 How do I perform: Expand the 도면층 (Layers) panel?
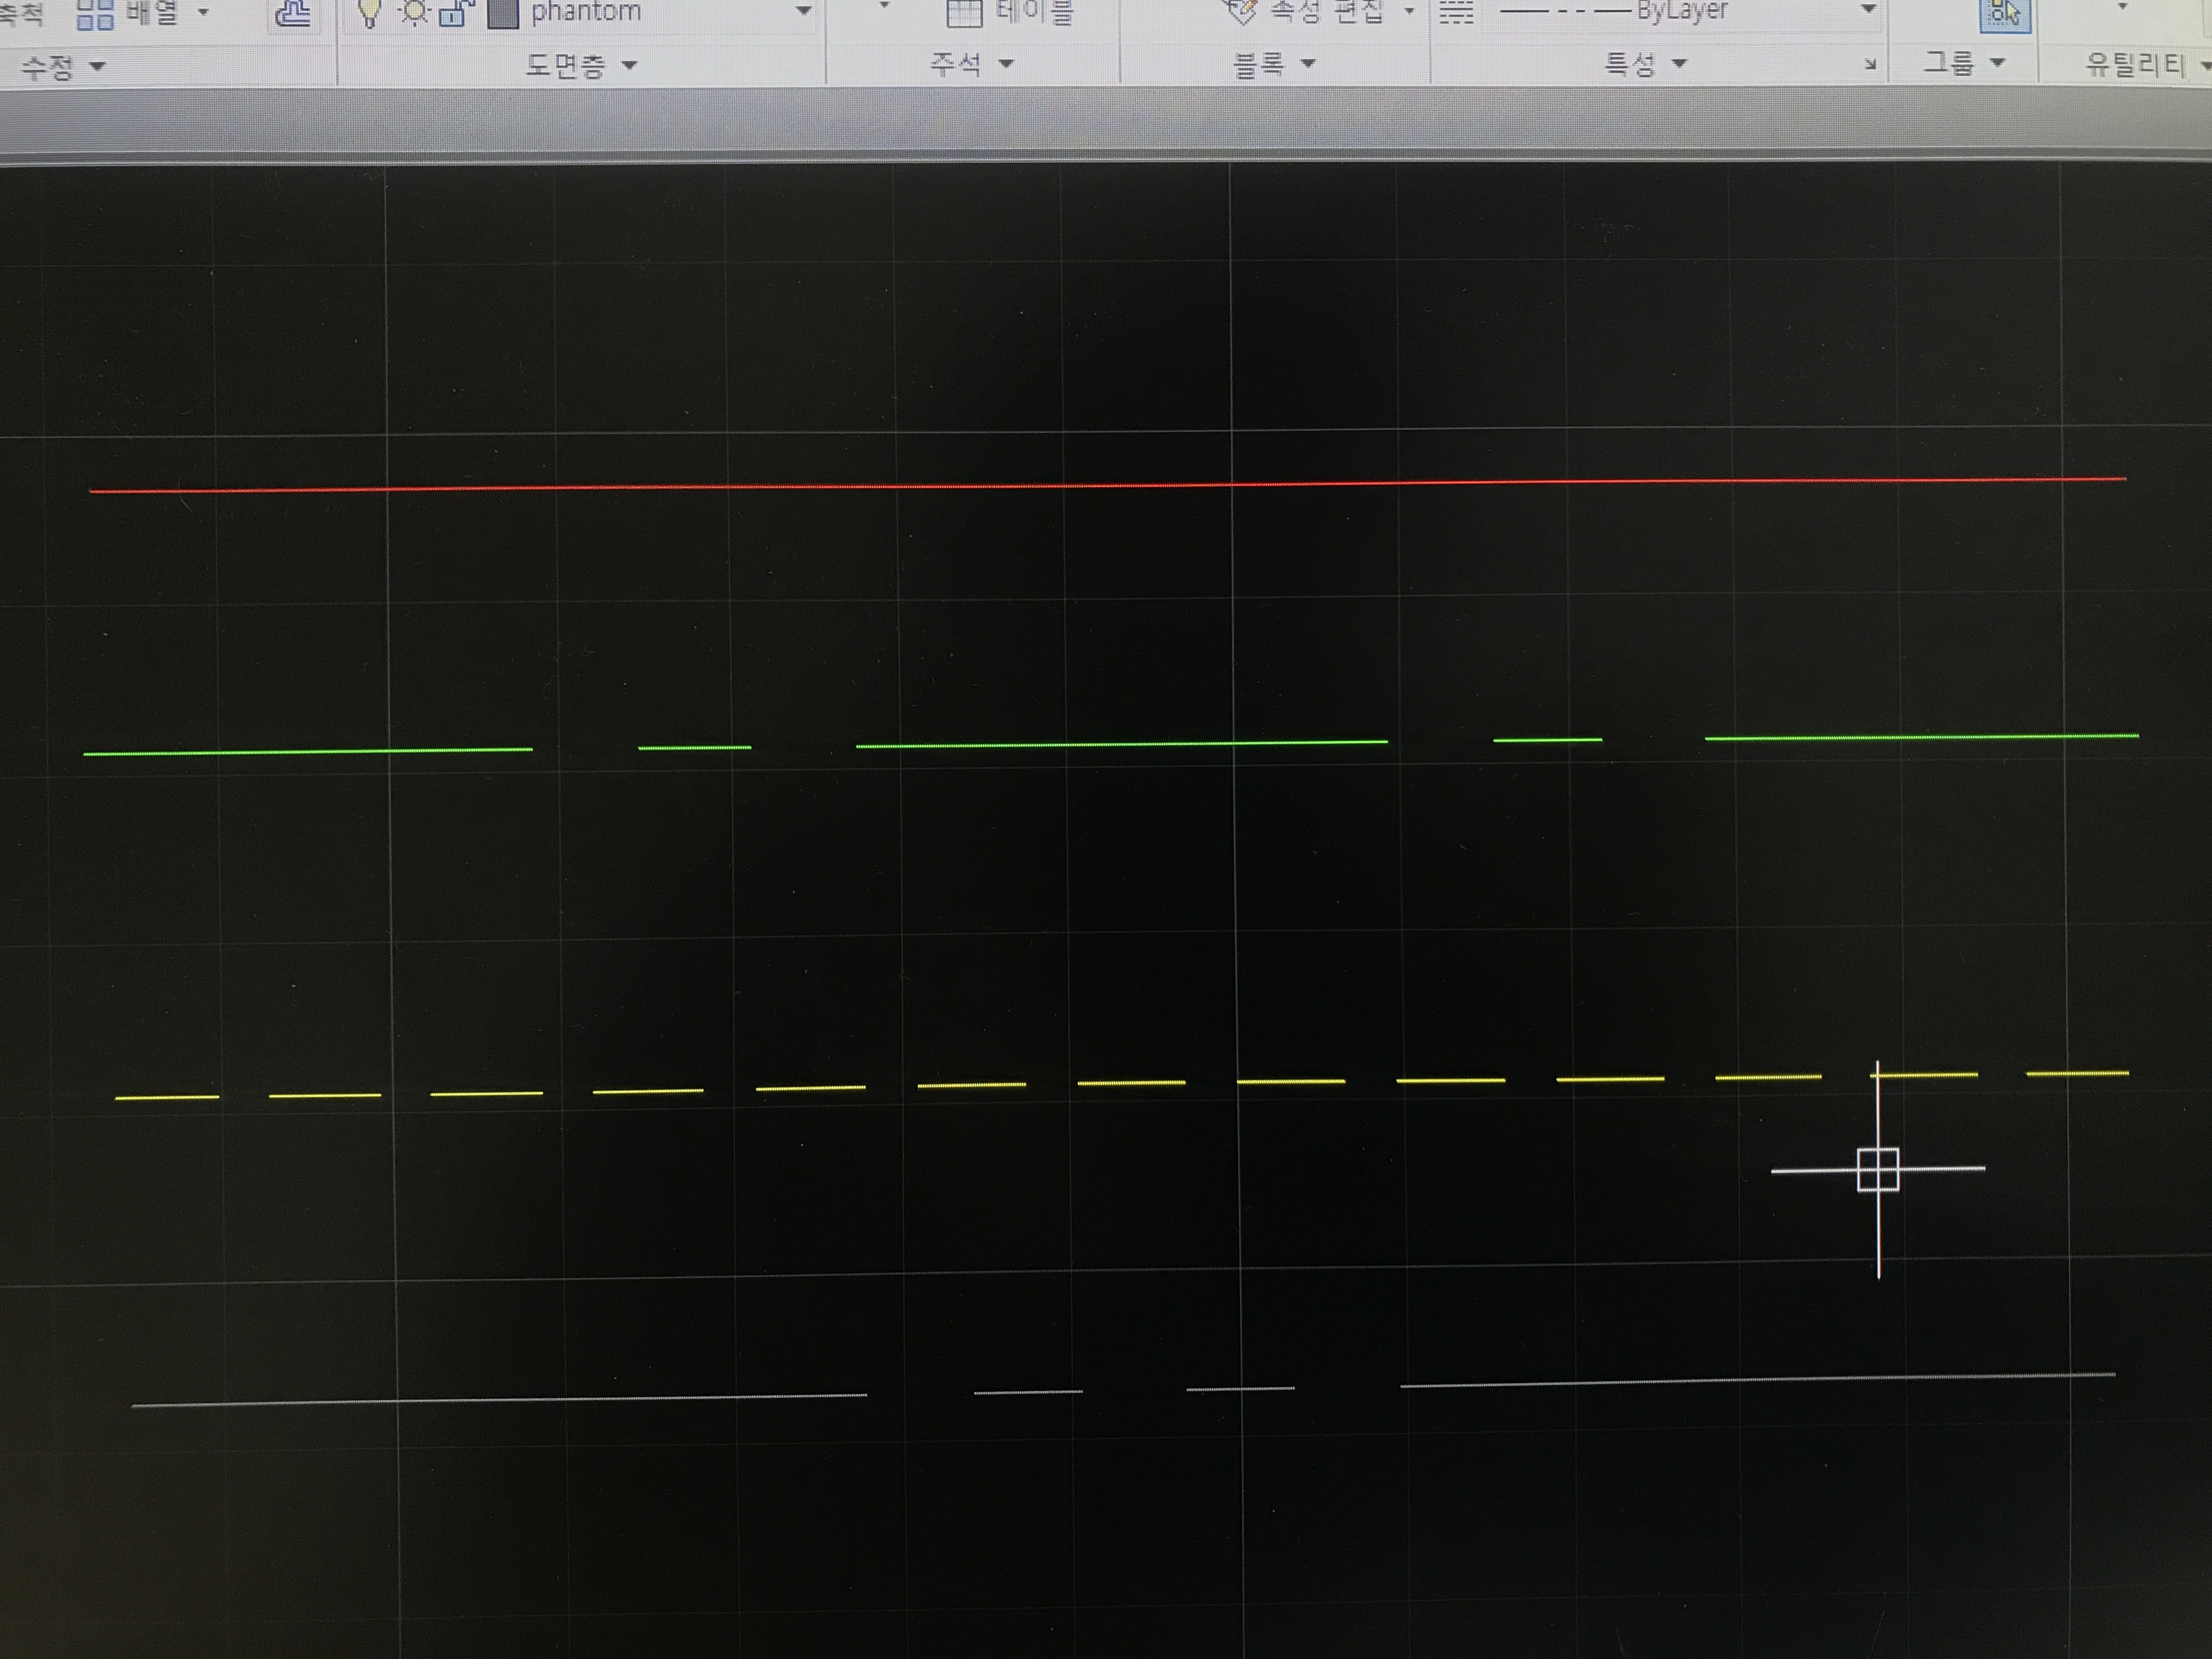click(x=581, y=66)
